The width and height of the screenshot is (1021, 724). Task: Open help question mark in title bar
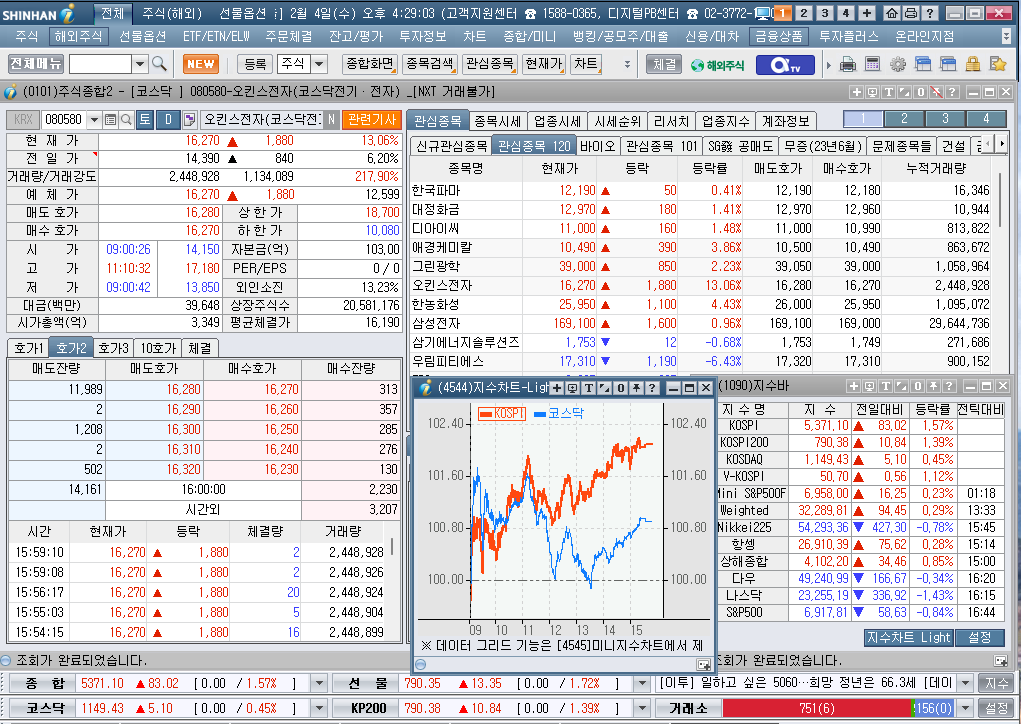point(930,12)
